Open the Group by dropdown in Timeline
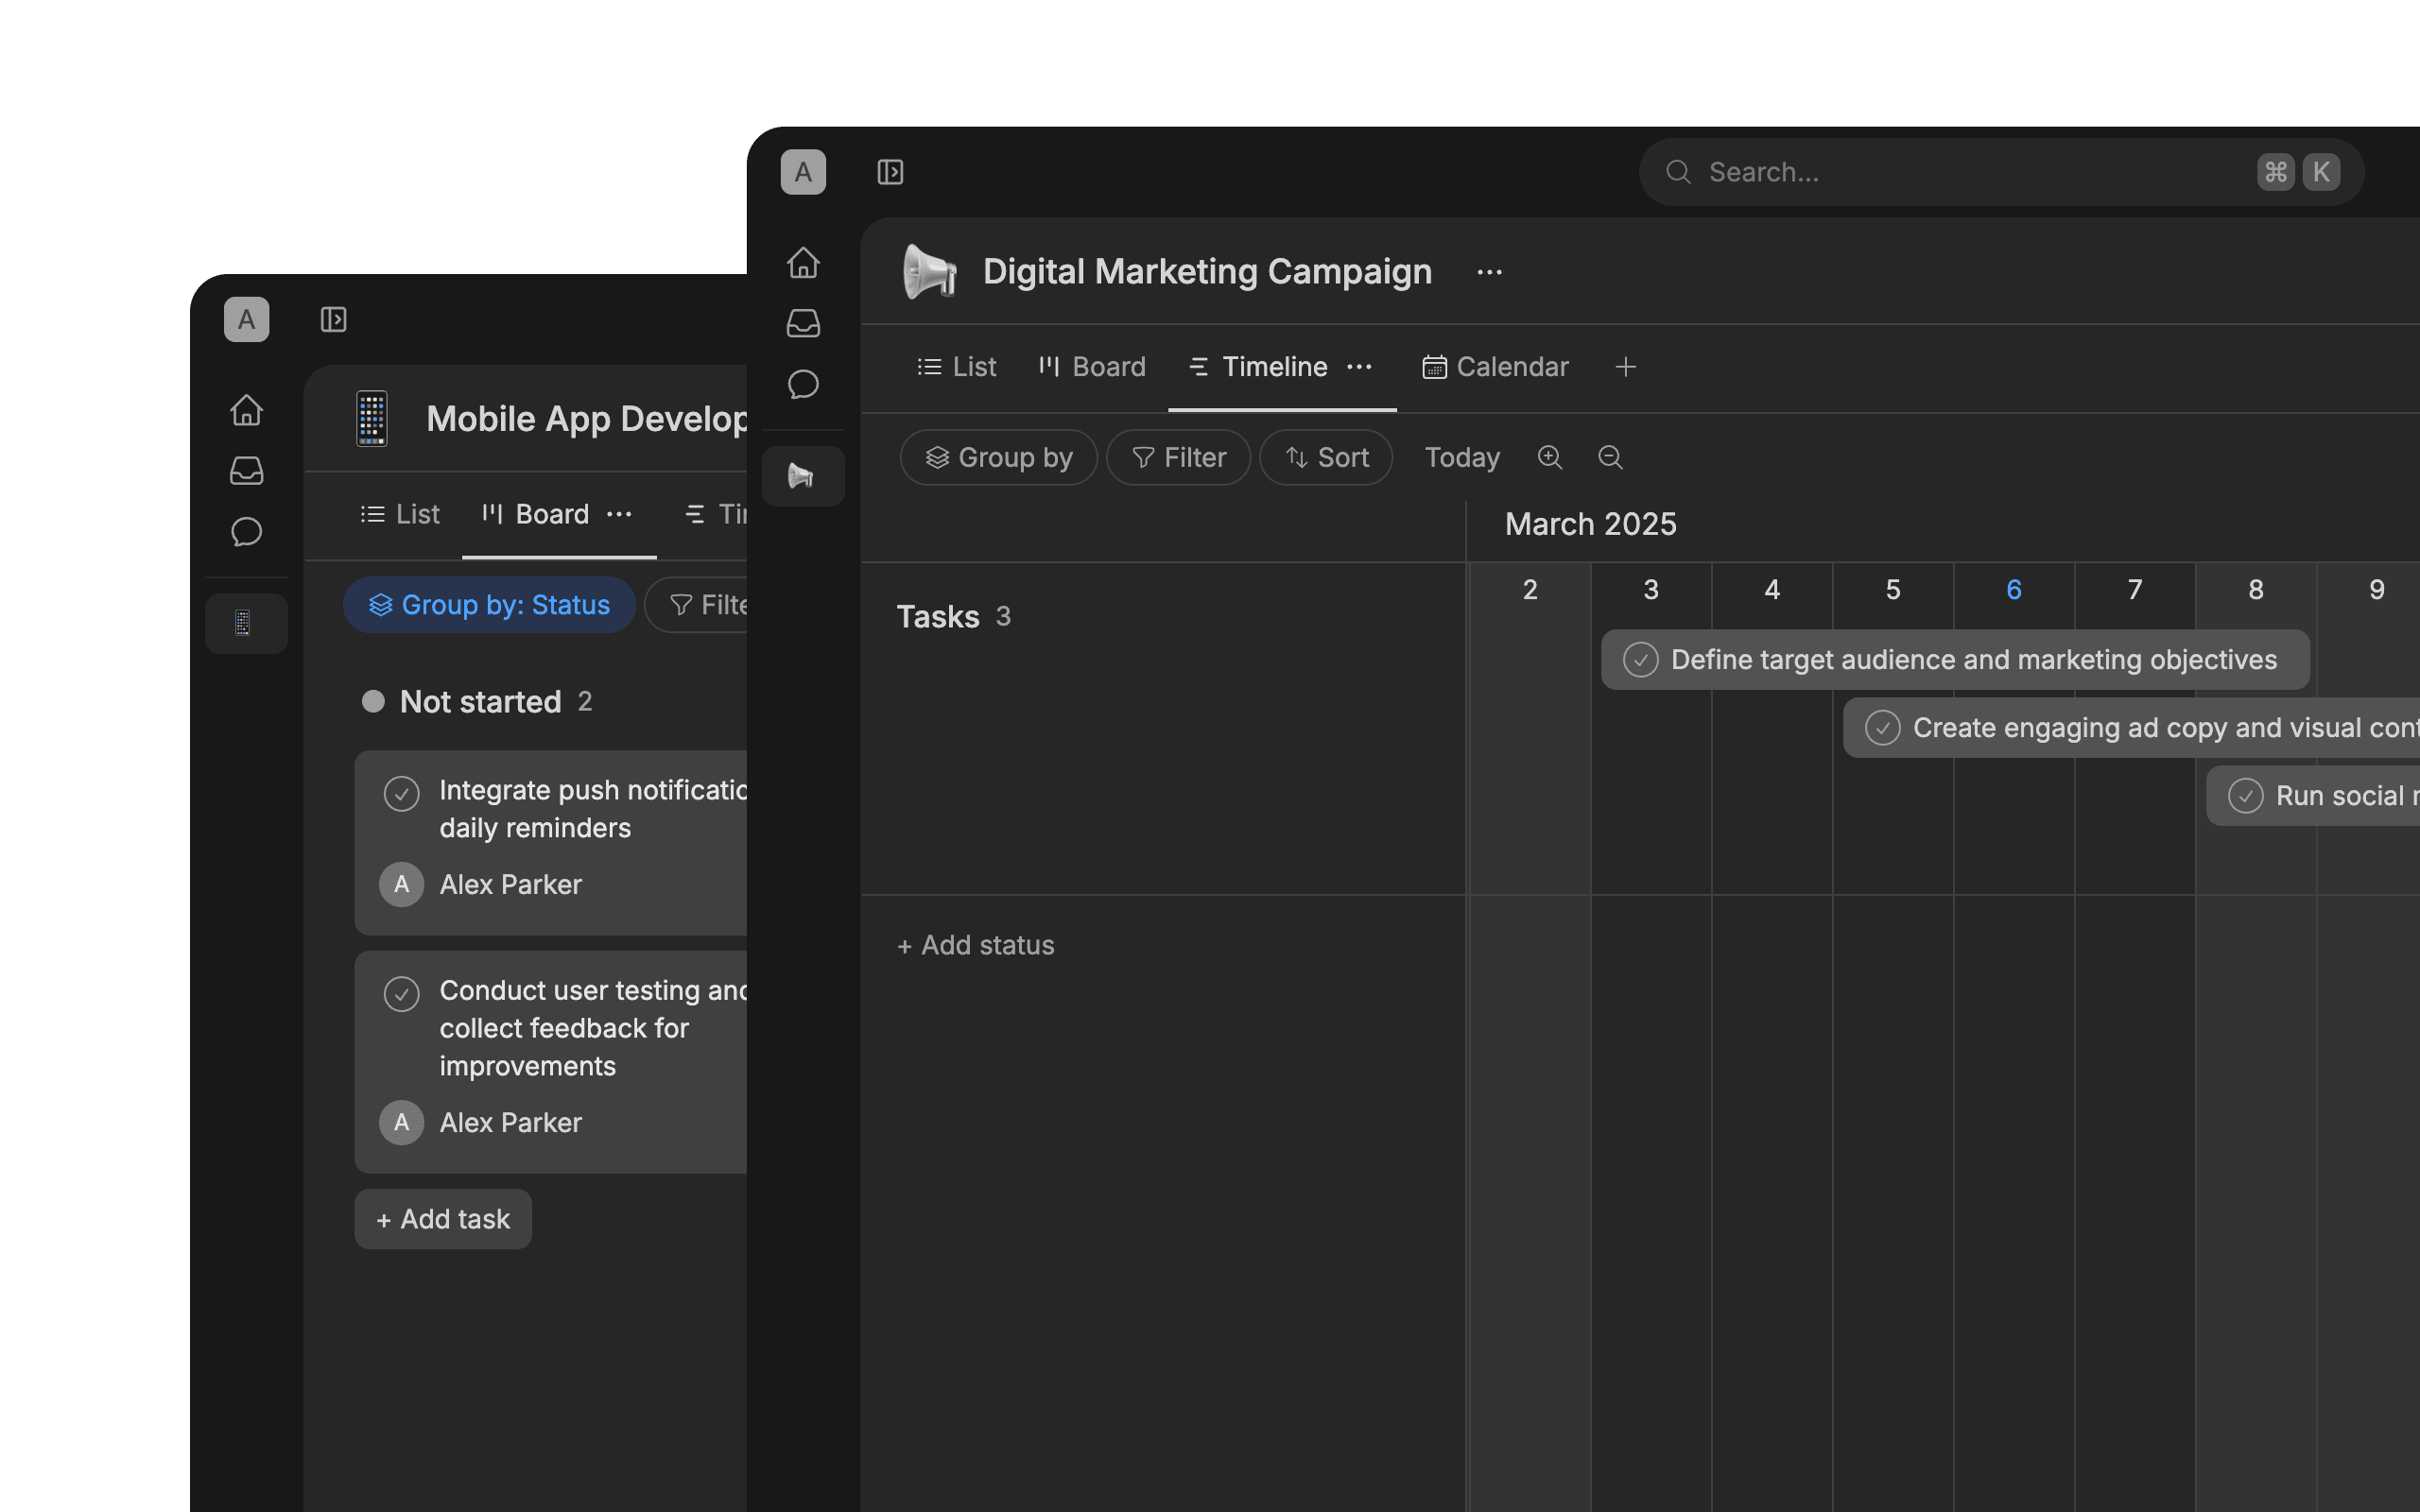The width and height of the screenshot is (2420, 1512). click(x=998, y=457)
